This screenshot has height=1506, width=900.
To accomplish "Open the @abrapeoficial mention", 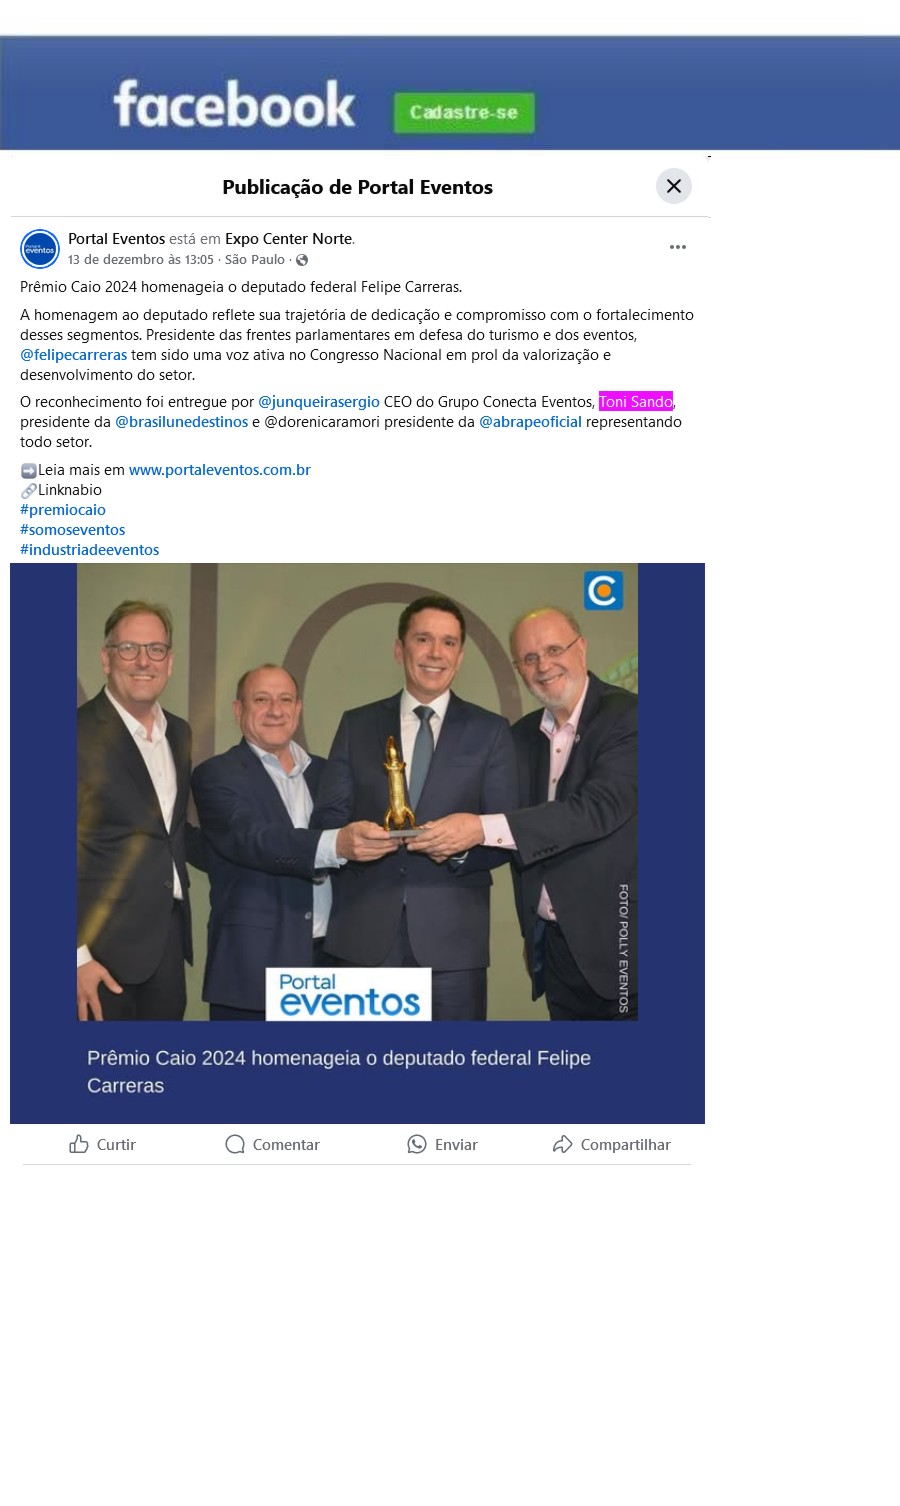I will [x=530, y=422].
